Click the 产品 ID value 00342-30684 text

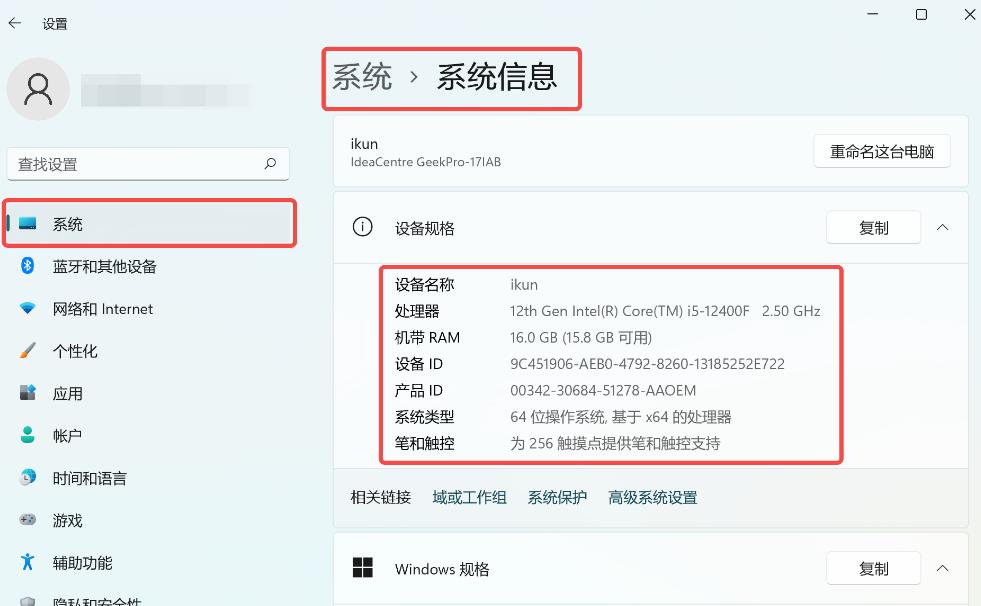pyautogui.click(x=603, y=390)
